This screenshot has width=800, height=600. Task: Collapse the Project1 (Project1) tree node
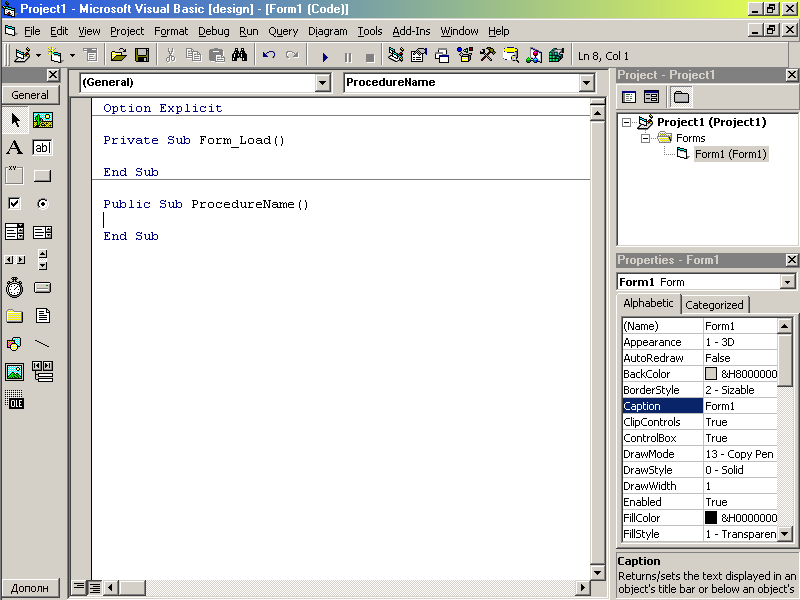(627, 122)
